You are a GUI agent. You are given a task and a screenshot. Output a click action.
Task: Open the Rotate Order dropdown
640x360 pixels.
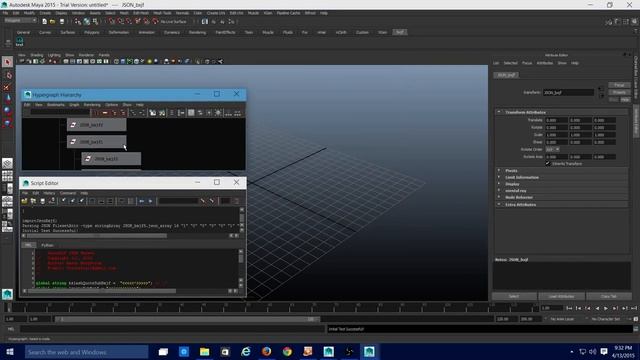(x=553, y=149)
